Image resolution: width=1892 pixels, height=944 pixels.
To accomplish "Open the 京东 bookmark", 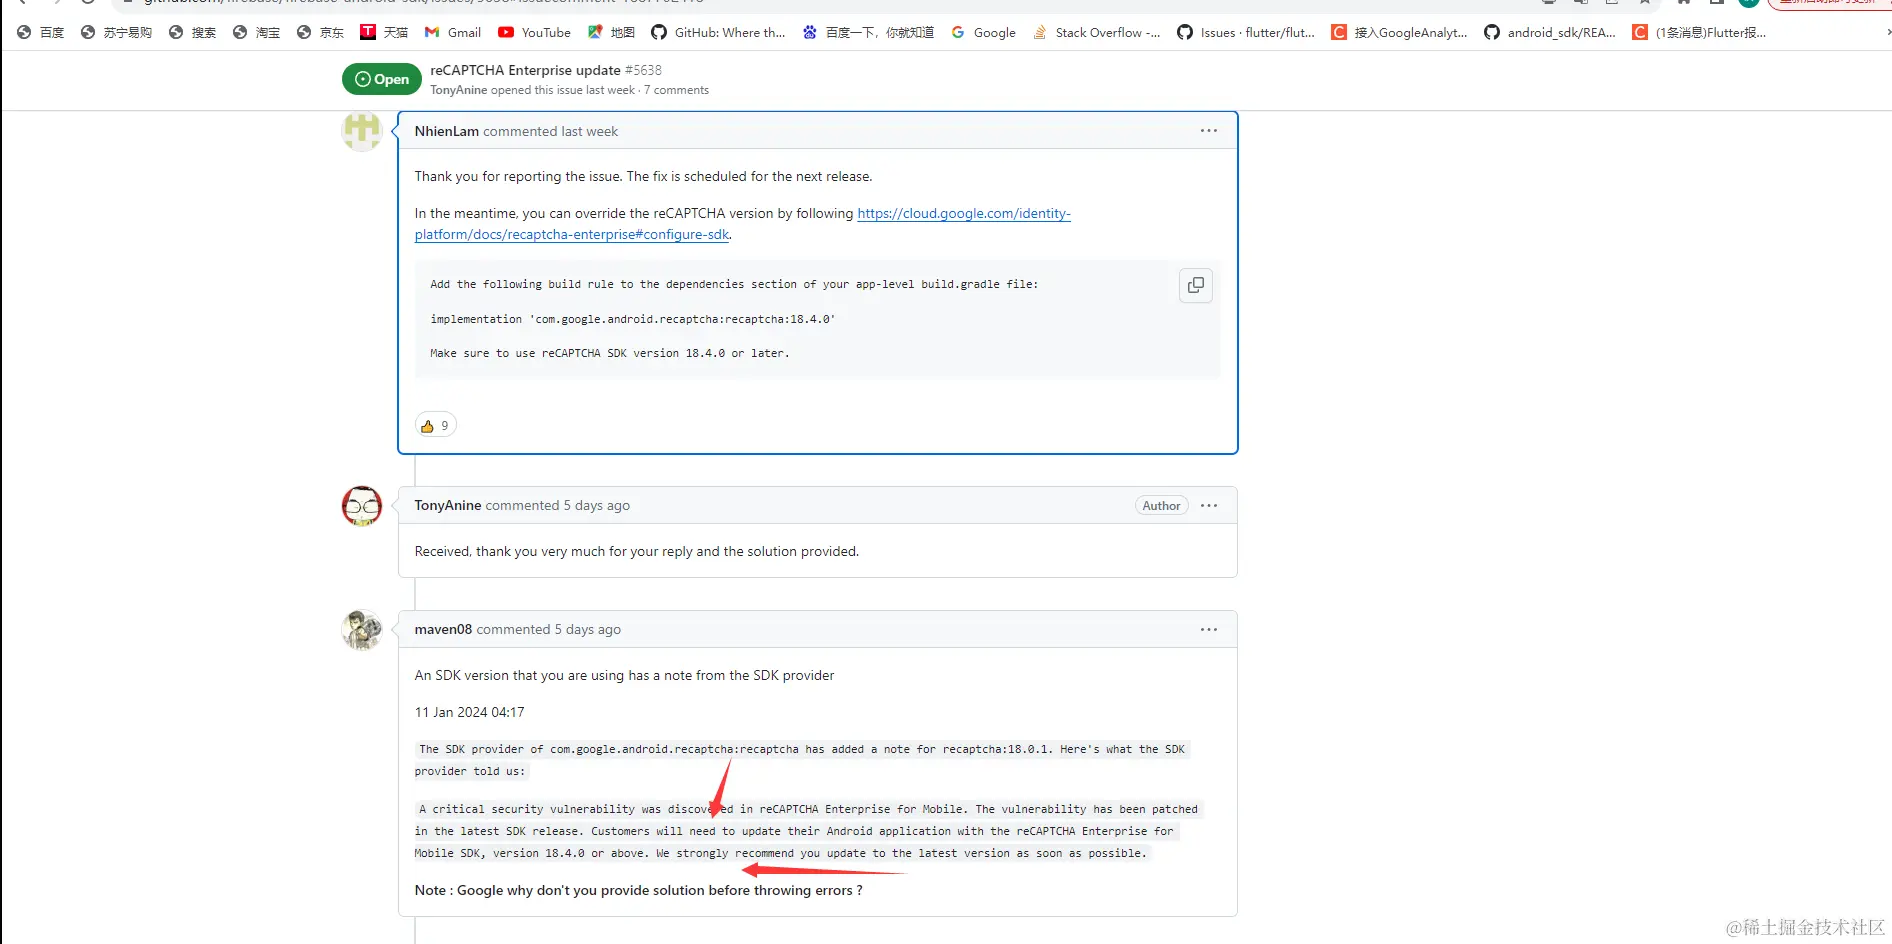I will tap(321, 32).
